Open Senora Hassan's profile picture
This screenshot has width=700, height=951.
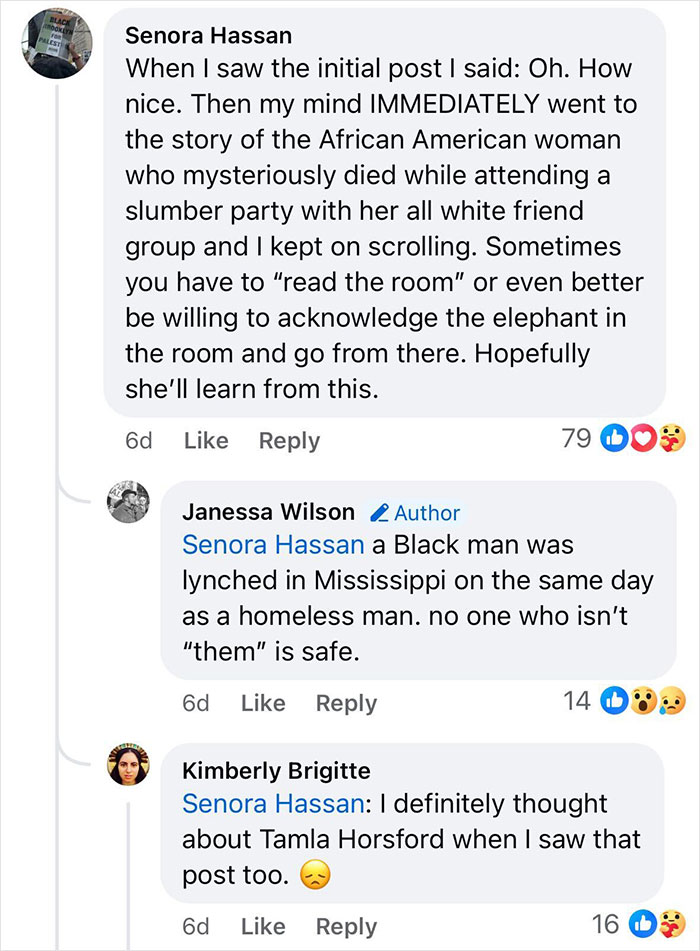(x=47, y=44)
